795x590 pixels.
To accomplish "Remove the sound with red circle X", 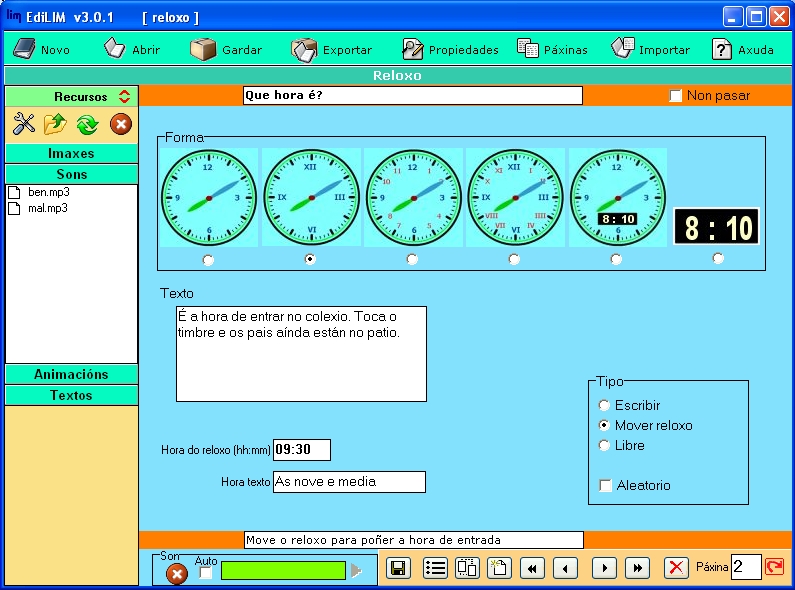I will point(176,574).
